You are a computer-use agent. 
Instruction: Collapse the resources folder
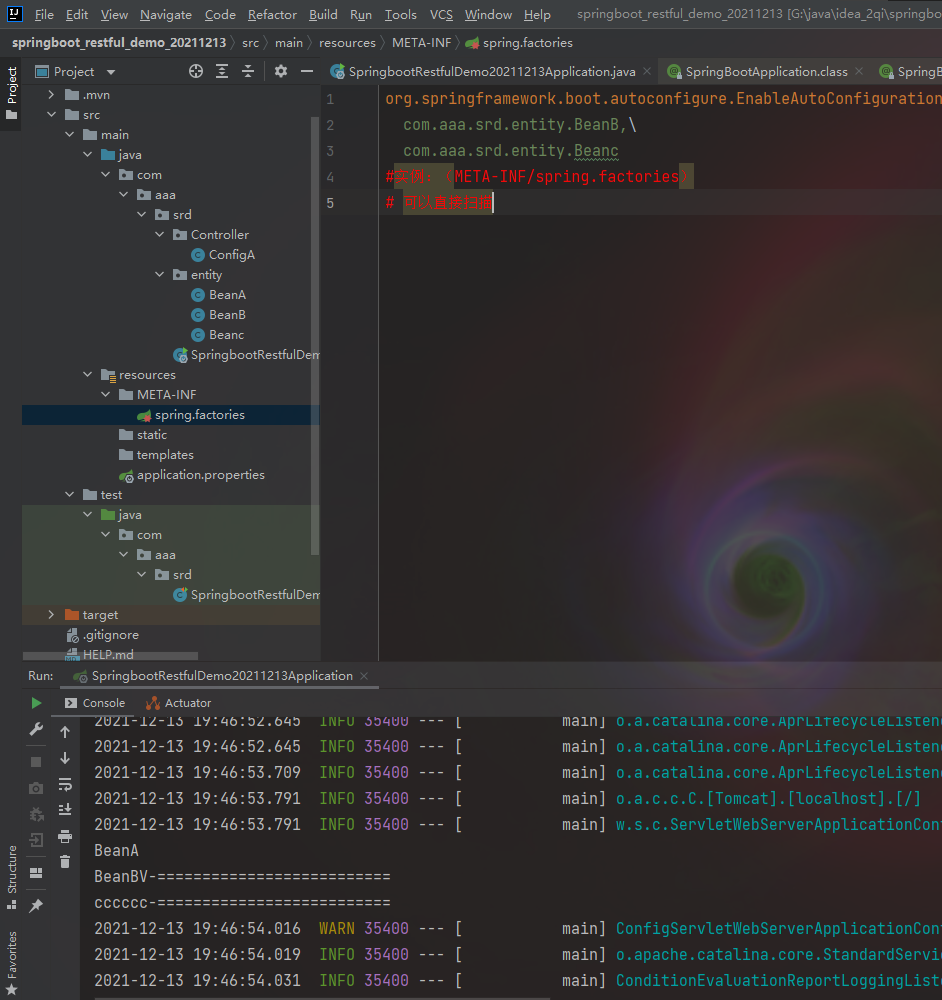coord(87,374)
